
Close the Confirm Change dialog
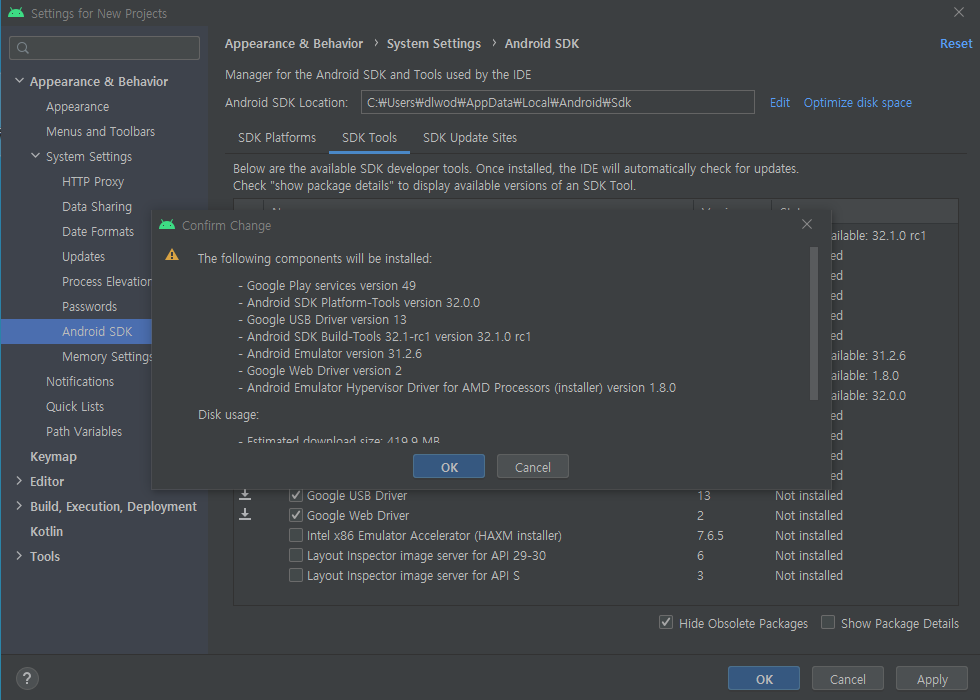pos(807,224)
